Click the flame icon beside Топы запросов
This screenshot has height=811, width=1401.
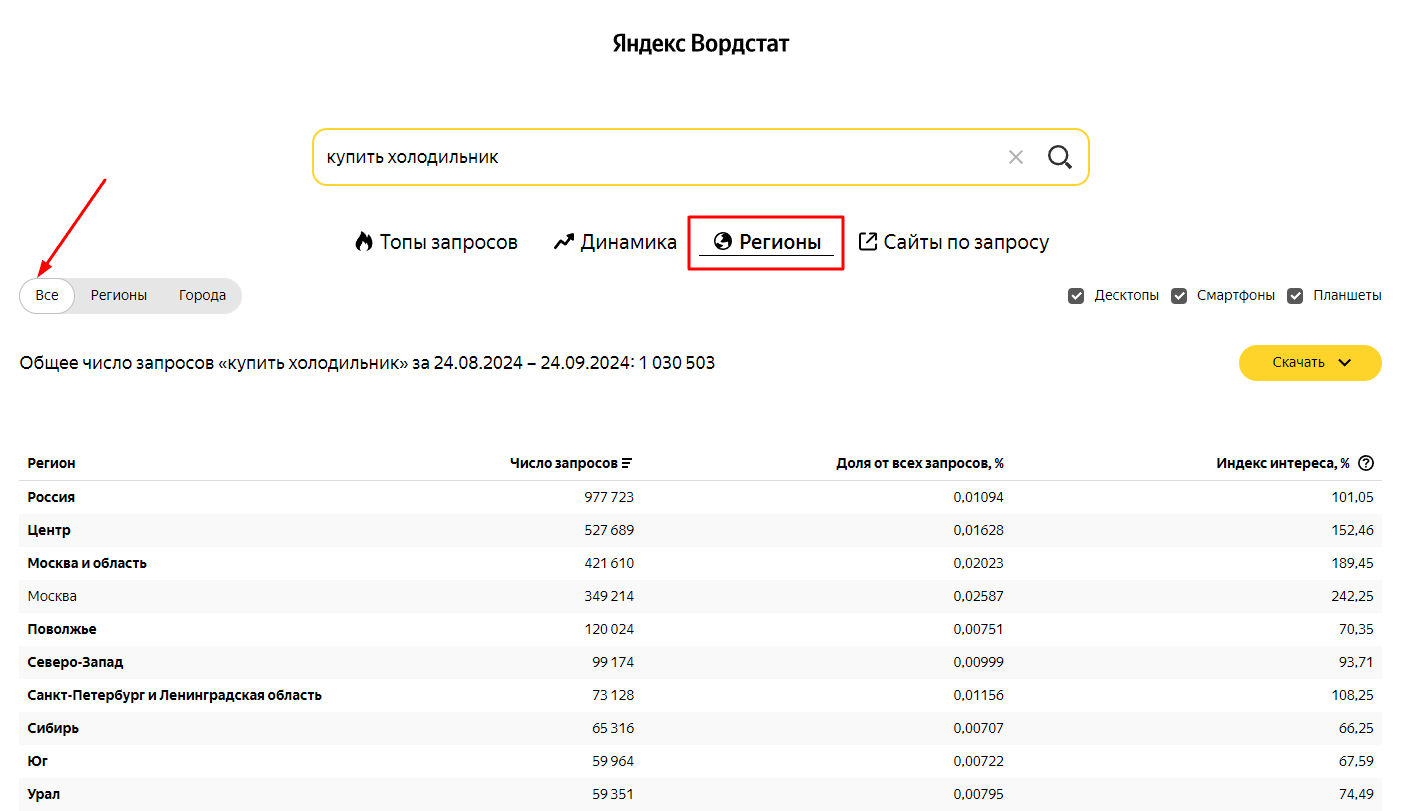(364, 242)
